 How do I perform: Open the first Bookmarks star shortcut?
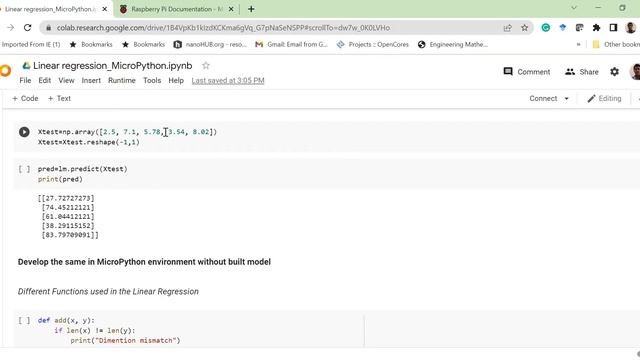(91, 44)
